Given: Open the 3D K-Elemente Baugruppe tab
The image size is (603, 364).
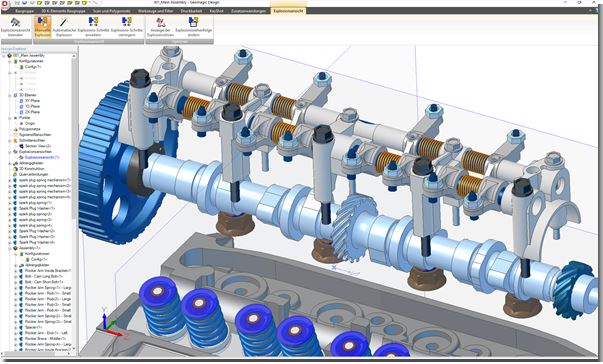Looking at the screenshot, I should click(x=63, y=11).
